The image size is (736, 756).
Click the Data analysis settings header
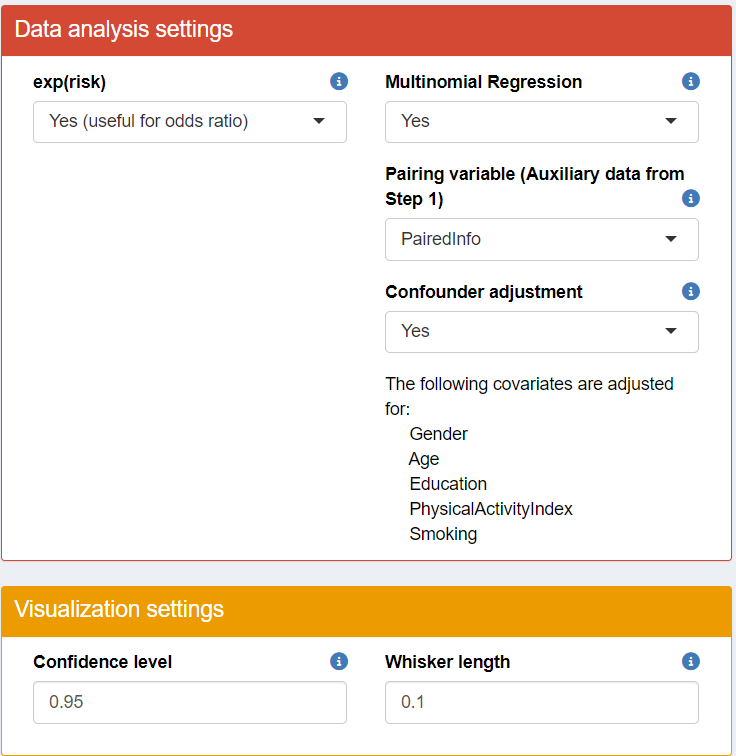pos(124,29)
